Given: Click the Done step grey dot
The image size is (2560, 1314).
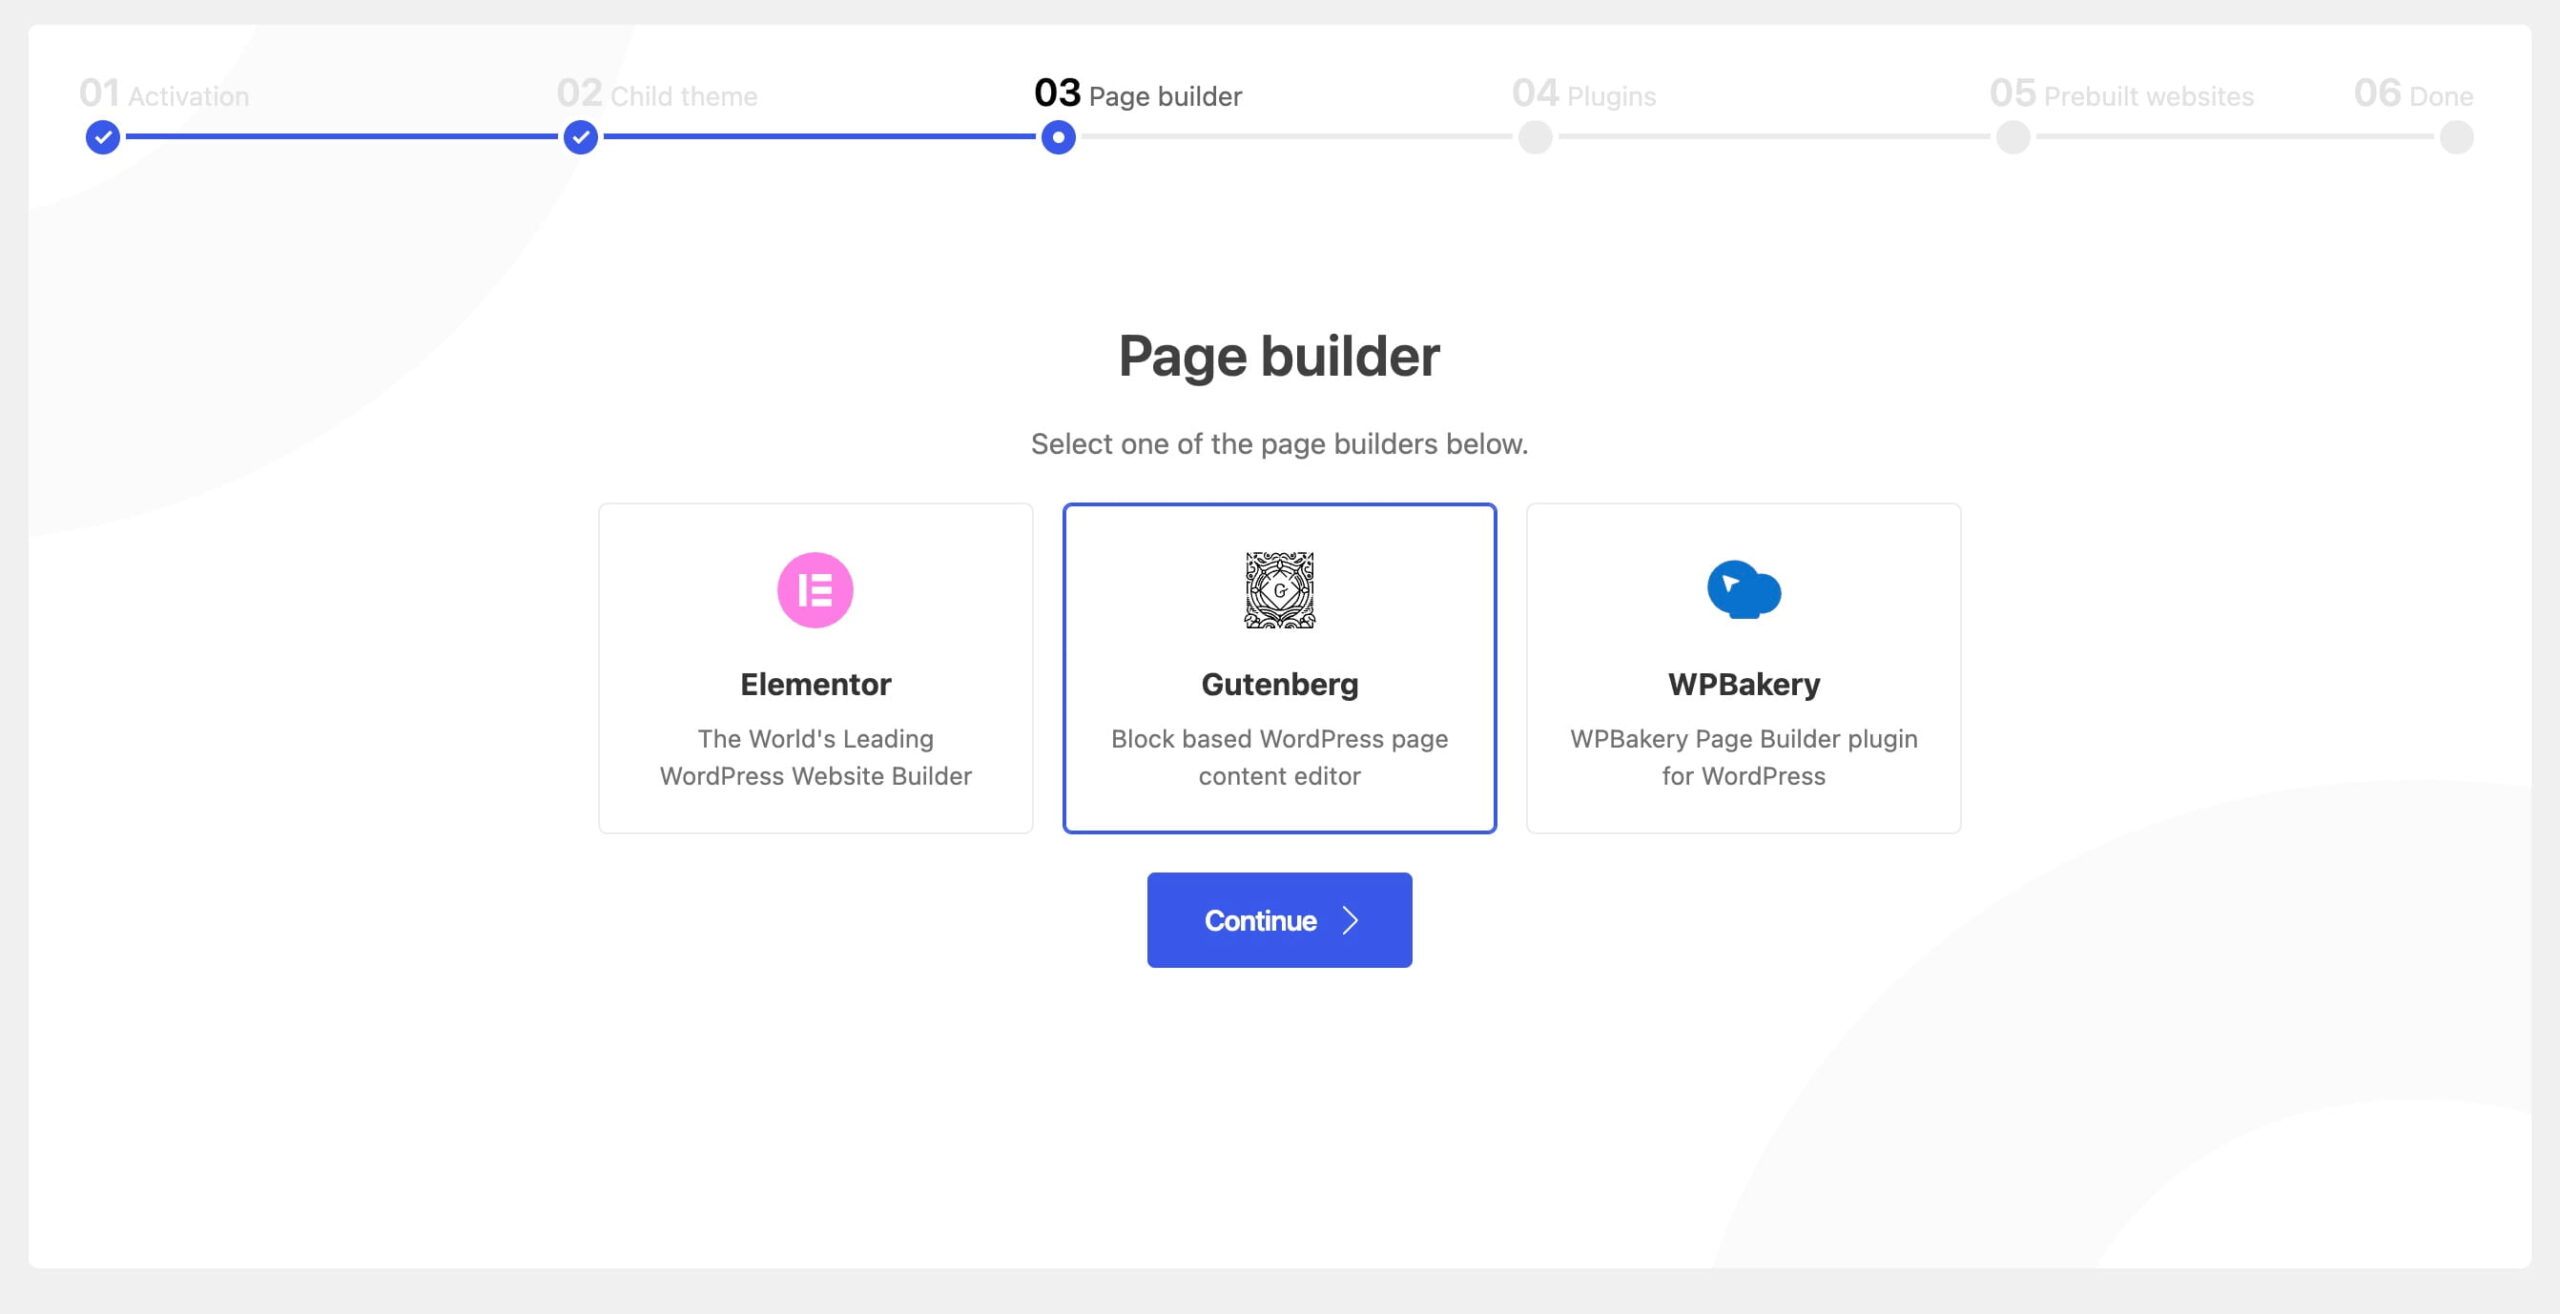Looking at the screenshot, I should [2456, 137].
